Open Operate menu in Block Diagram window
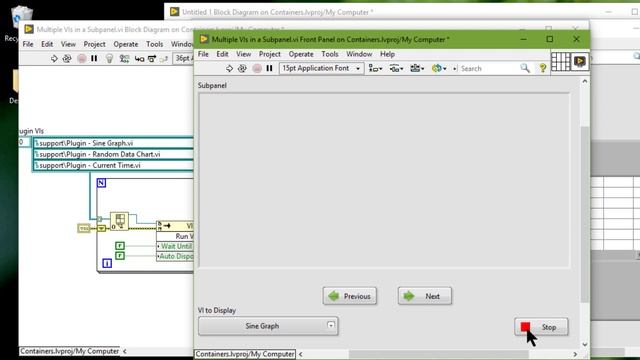 click(x=126, y=44)
